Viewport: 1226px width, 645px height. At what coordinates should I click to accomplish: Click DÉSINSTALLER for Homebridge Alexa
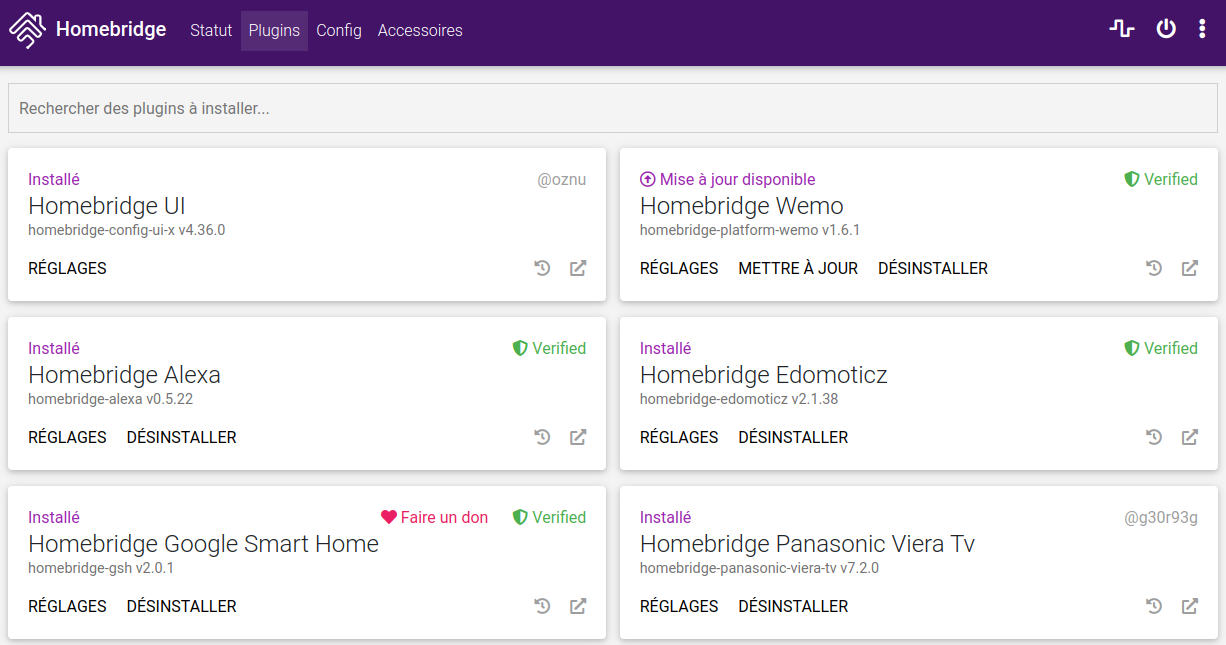(x=182, y=437)
